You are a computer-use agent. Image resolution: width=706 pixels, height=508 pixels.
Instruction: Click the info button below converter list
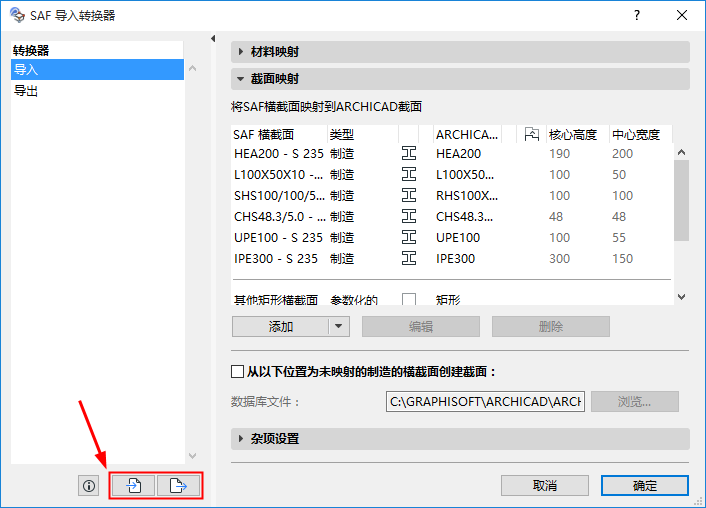(89, 486)
